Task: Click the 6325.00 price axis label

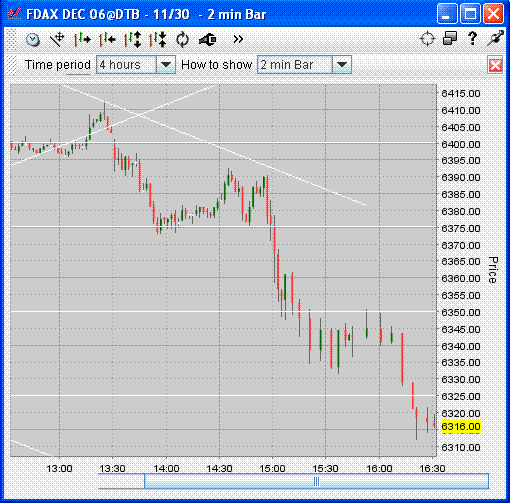Action: pos(461,396)
